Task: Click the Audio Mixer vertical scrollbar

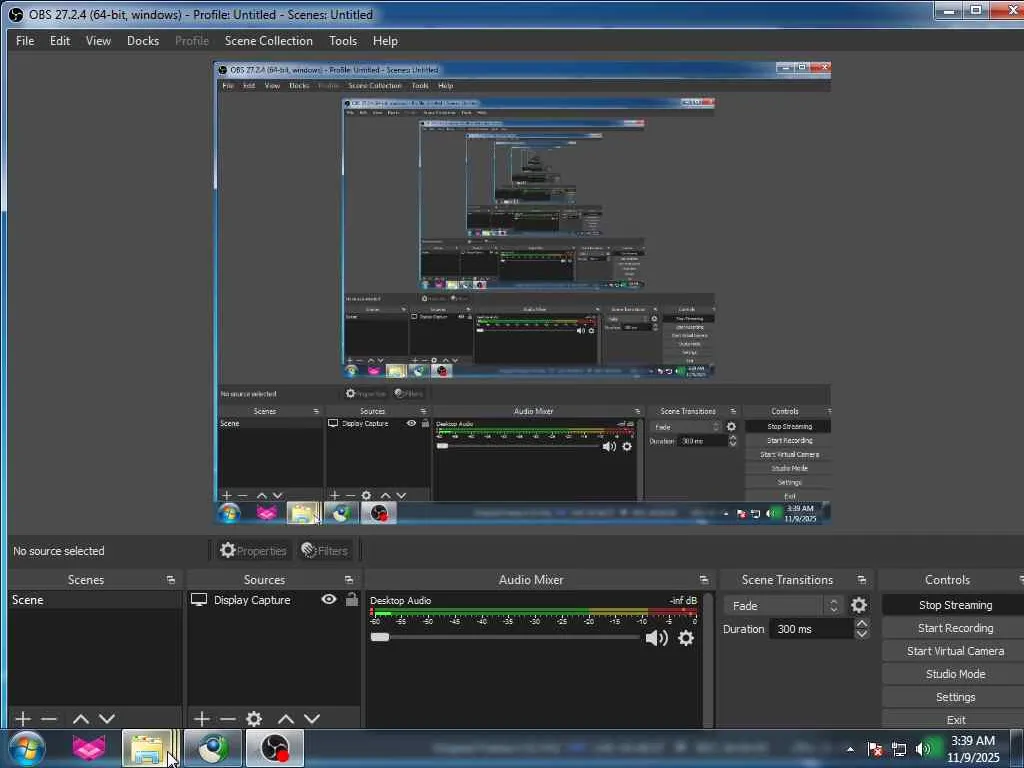Action: [x=709, y=659]
